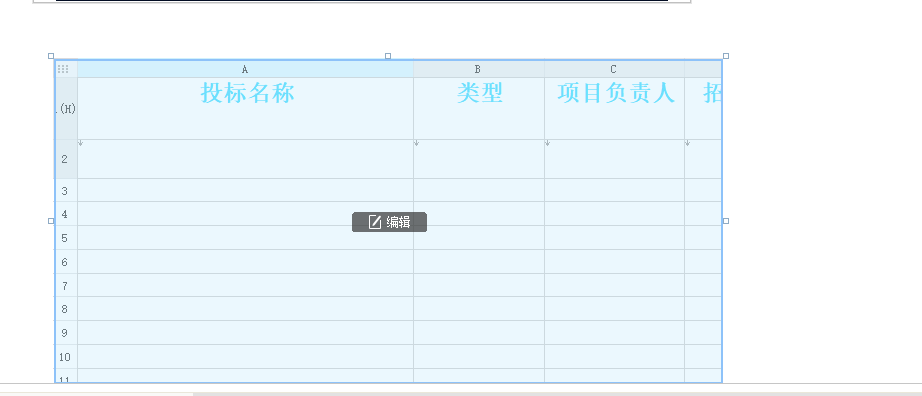
Task: Click the top-center resize handle
Action: point(388,56)
